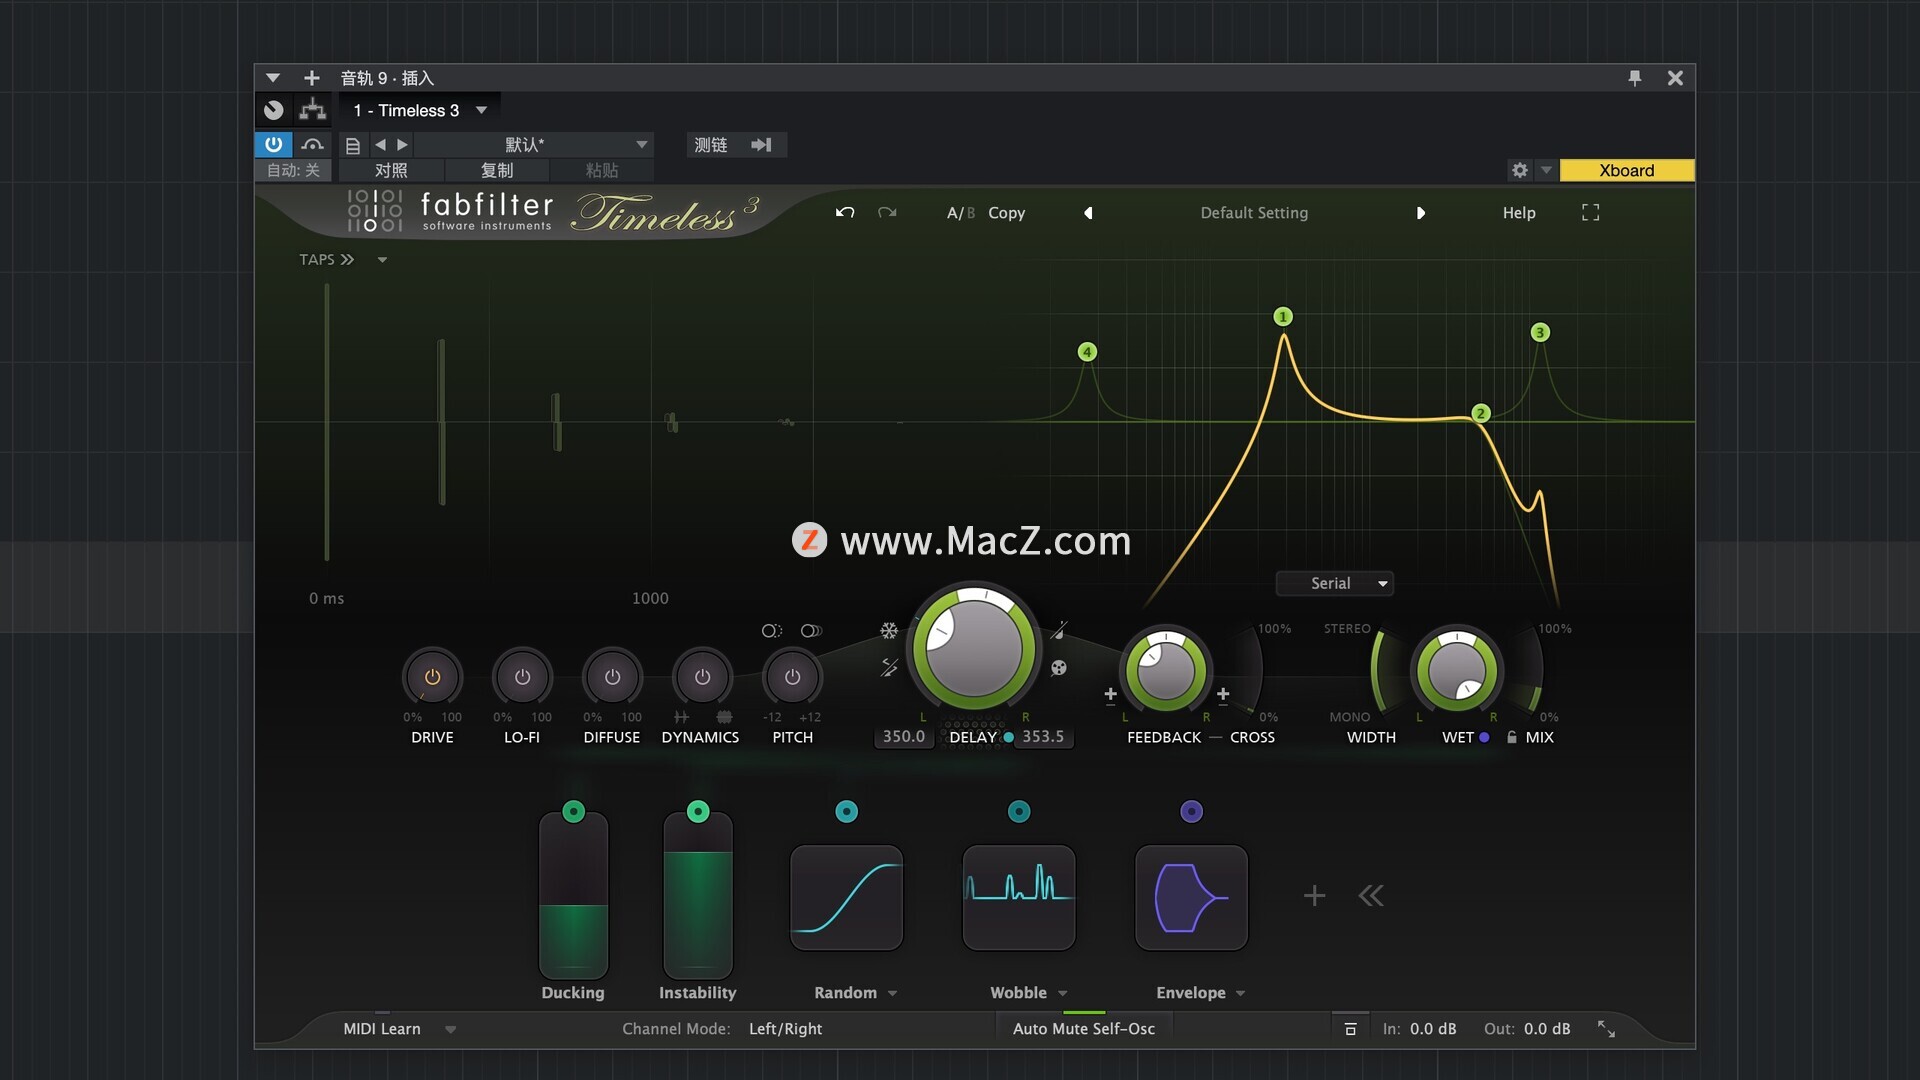Click the yellow Xboard button

click(x=1626, y=170)
